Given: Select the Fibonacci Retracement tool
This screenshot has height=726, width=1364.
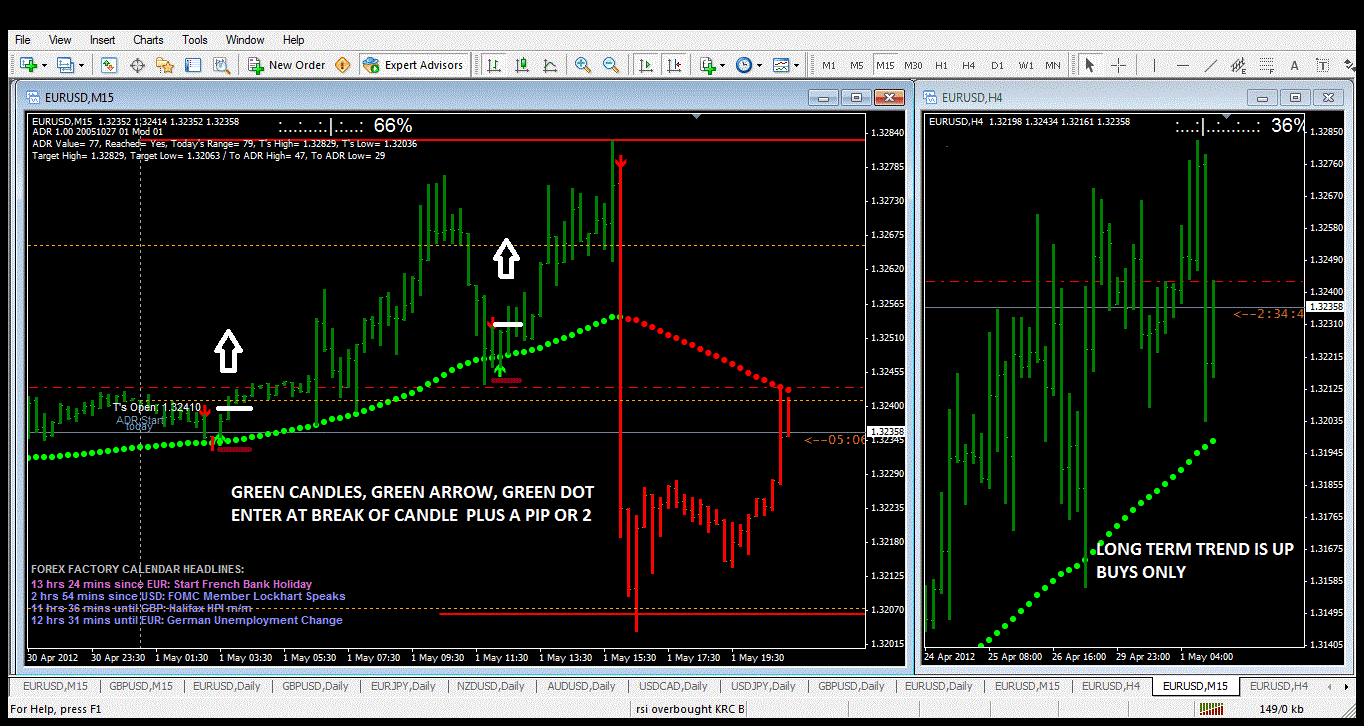Looking at the screenshot, I should point(1267,65).
